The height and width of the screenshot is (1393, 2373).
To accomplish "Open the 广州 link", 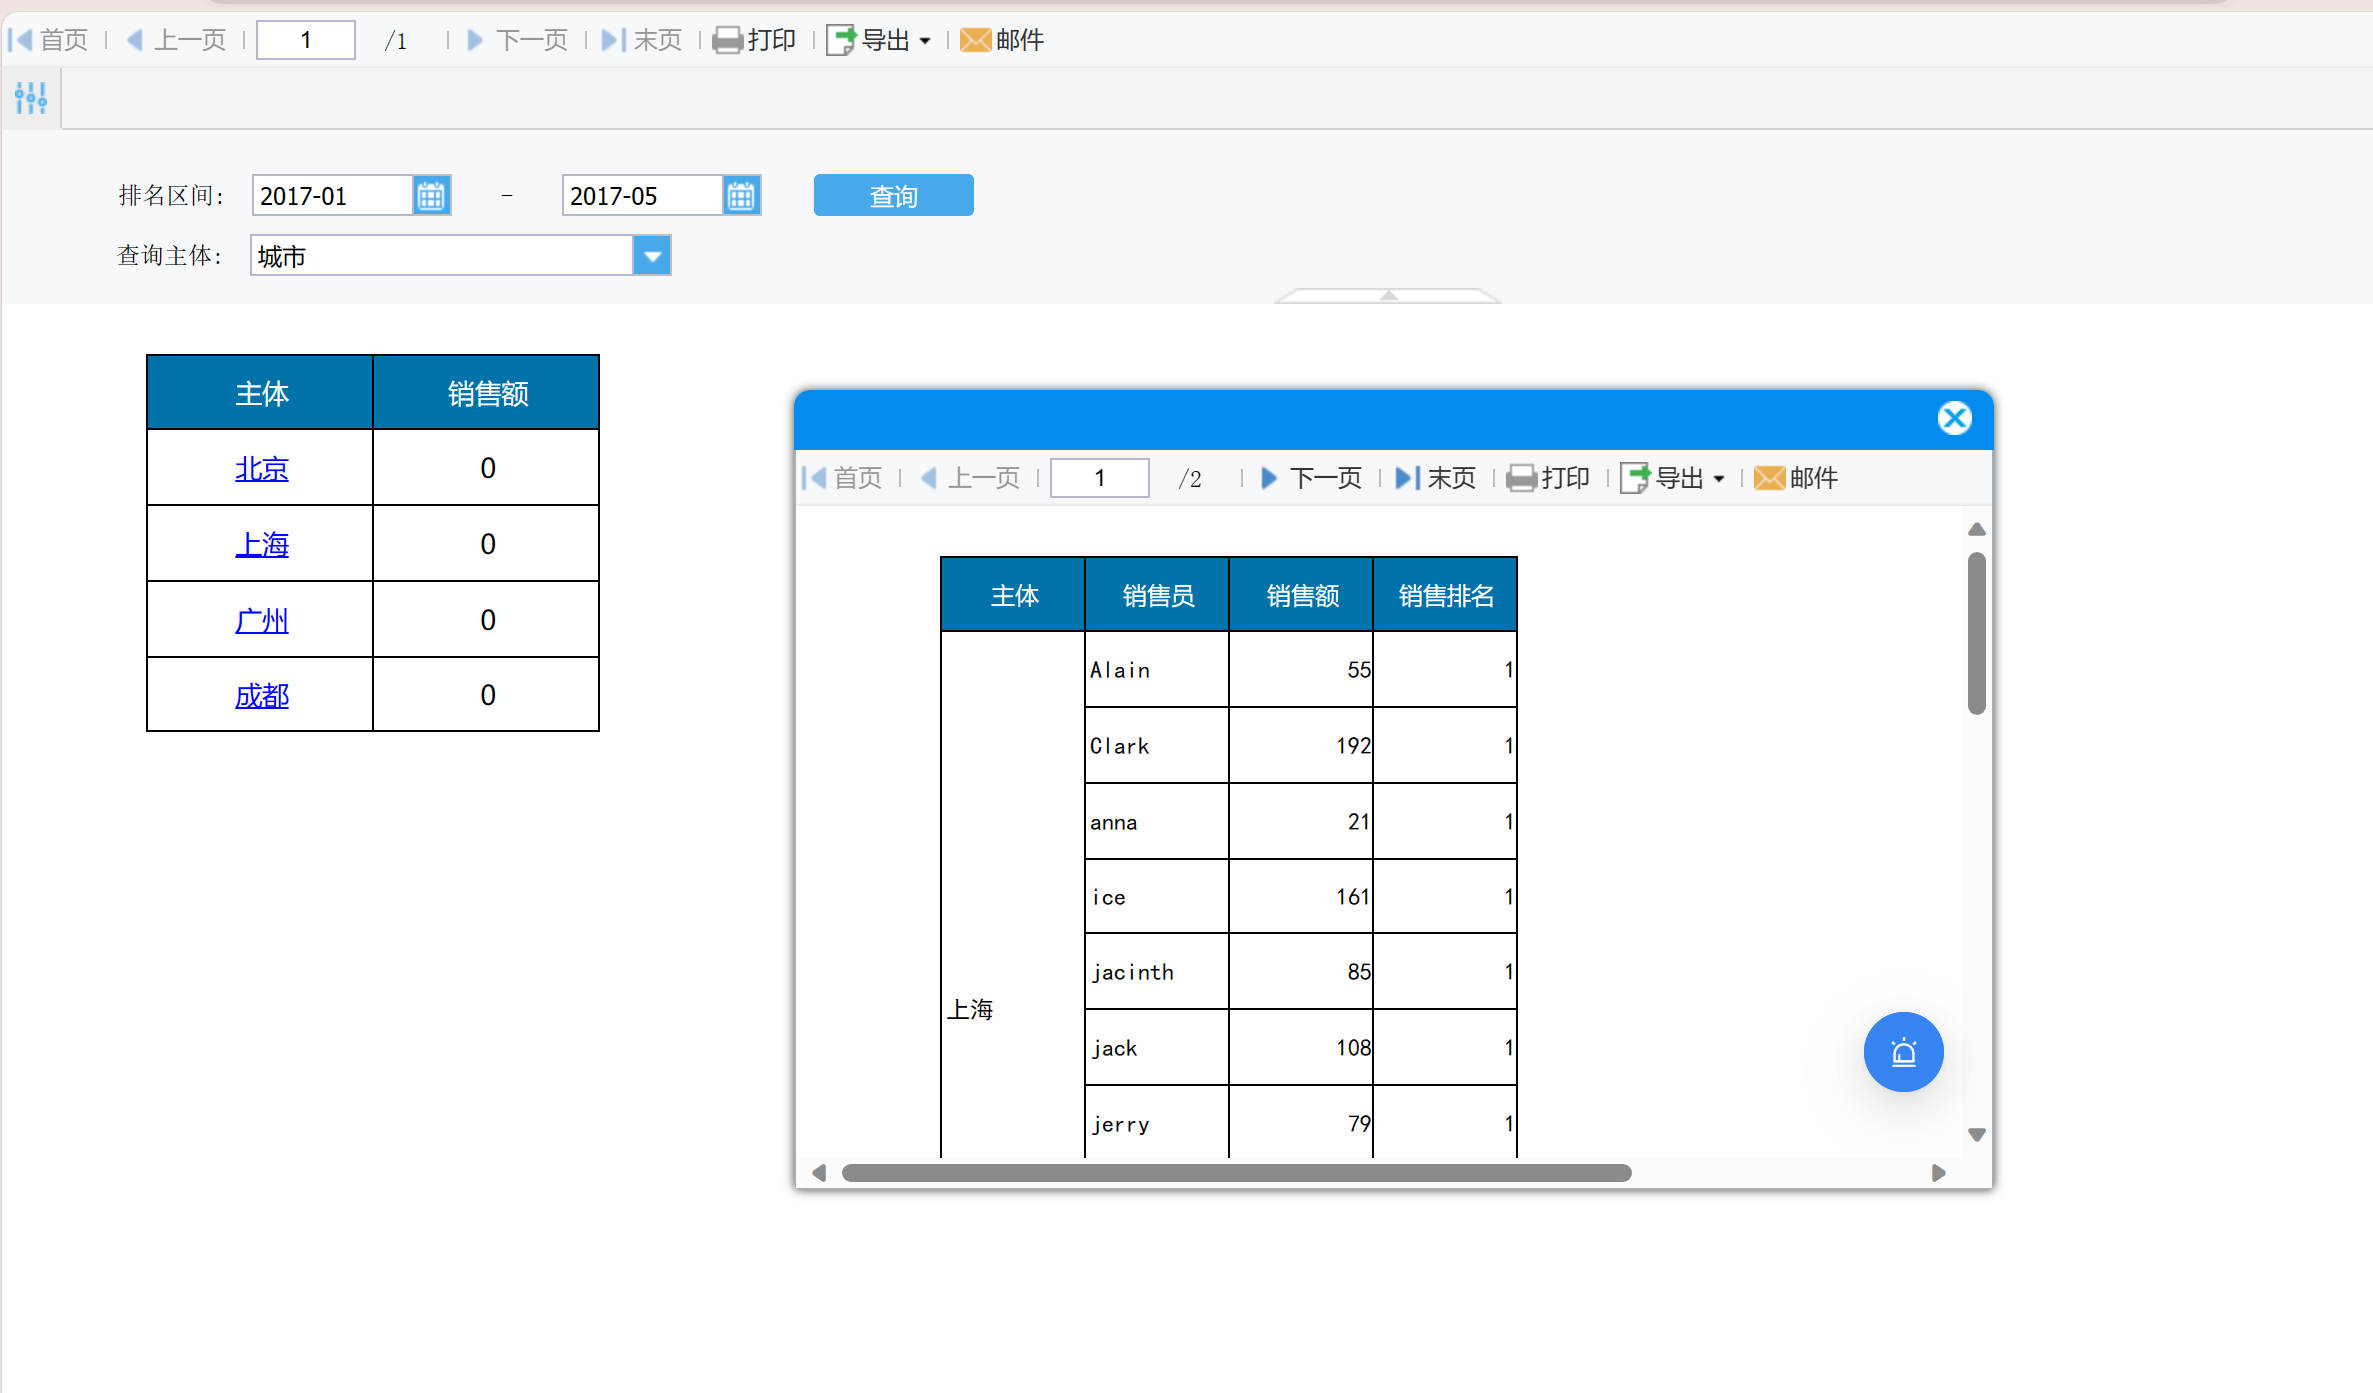I will click(x=262, y=620).
